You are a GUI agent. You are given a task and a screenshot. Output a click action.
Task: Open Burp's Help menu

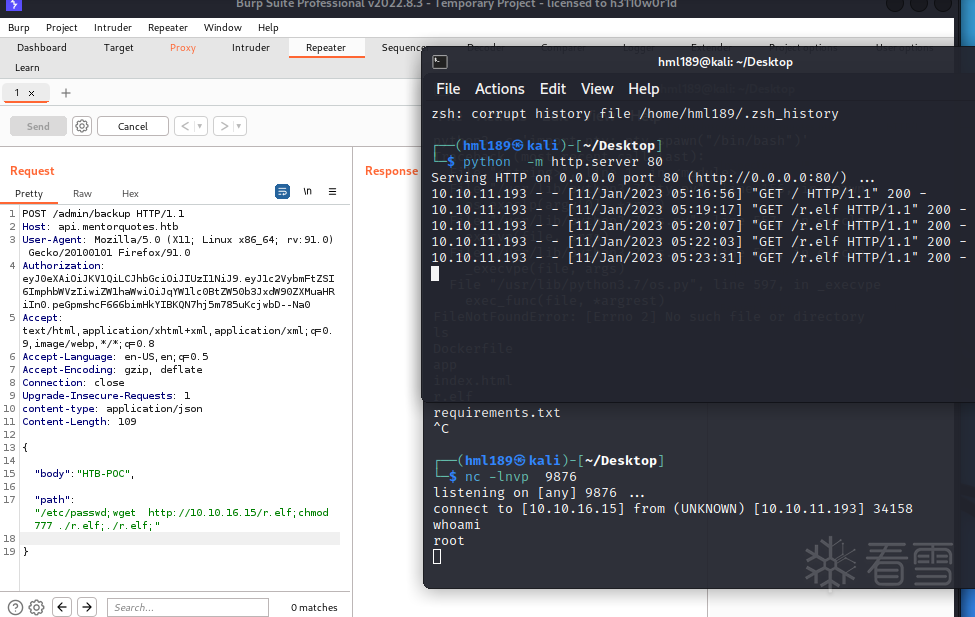(x=268, y=27)
